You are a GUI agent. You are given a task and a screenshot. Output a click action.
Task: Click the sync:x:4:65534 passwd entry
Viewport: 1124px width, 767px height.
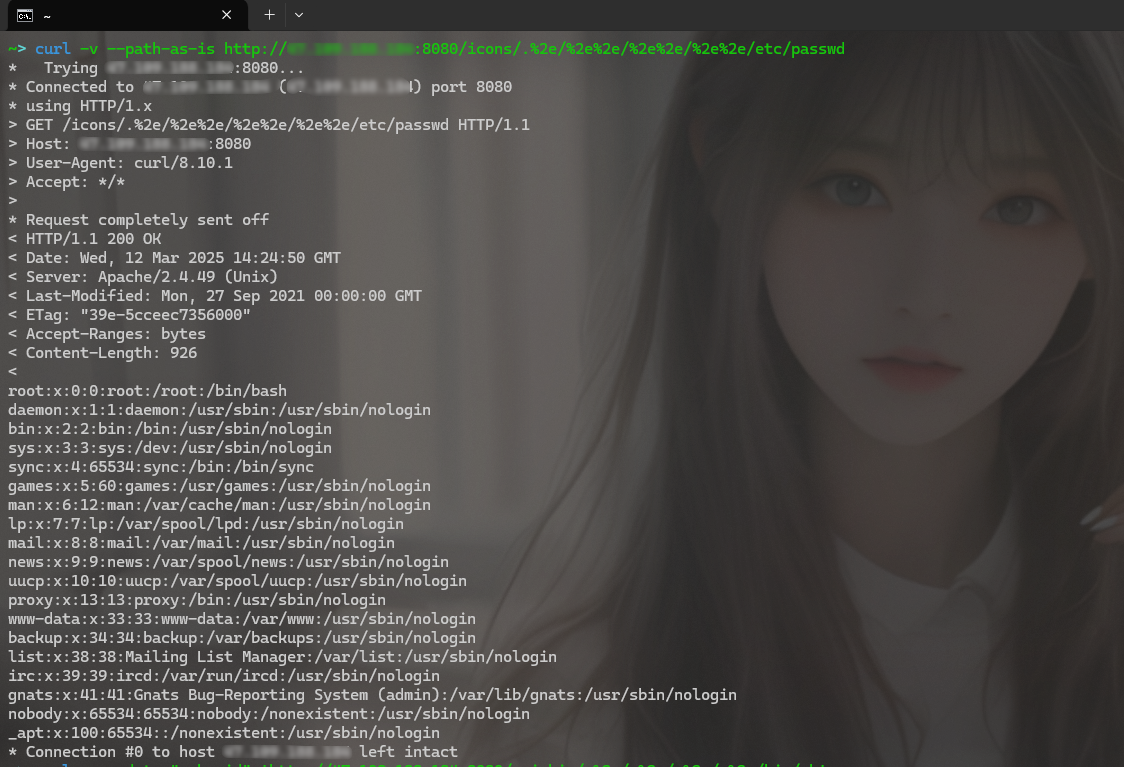[161, 467]
